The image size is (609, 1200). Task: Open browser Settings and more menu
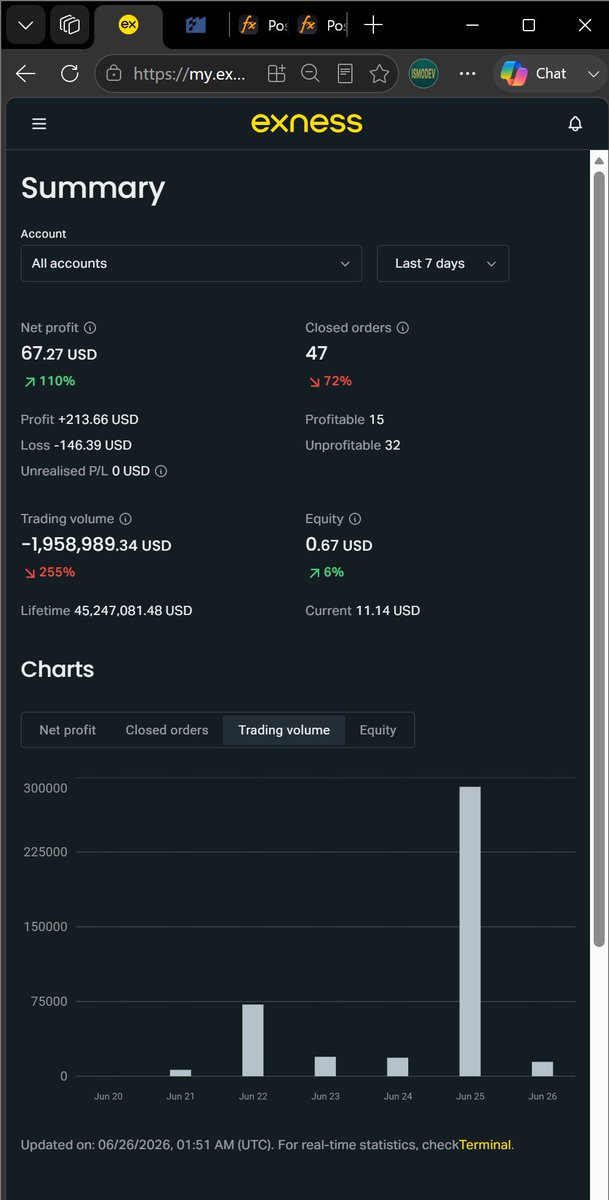468,73
